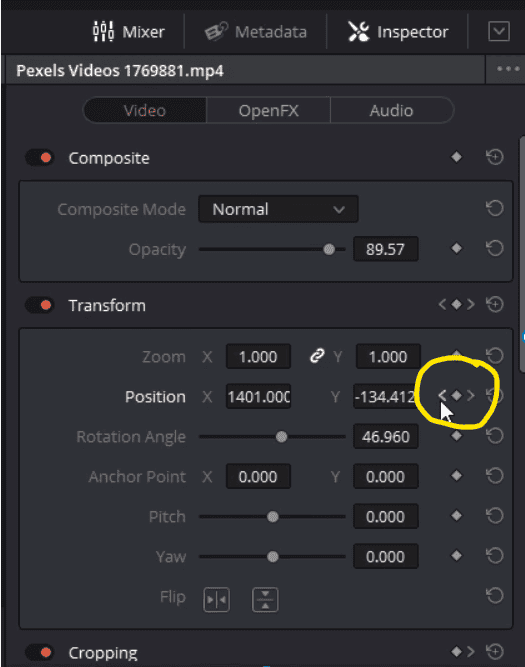Reset Anchor Point values

[494, 476]
